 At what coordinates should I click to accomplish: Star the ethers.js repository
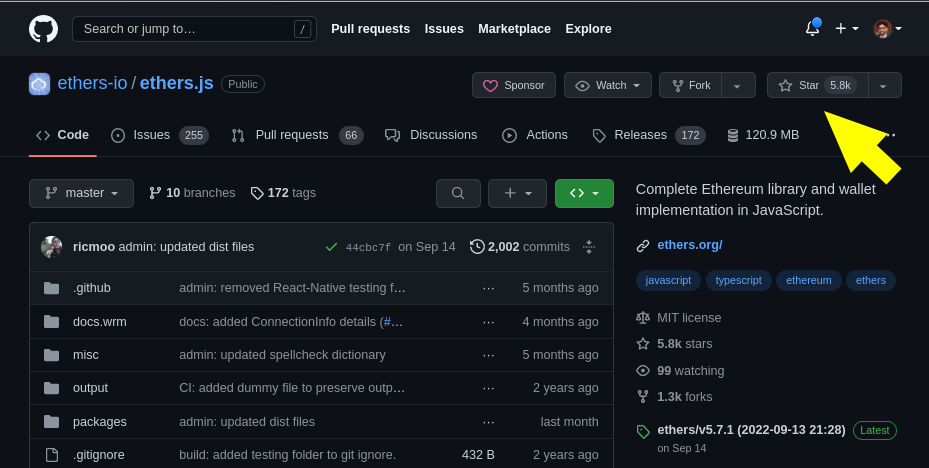pyautogui.click(x=818, y=85)
